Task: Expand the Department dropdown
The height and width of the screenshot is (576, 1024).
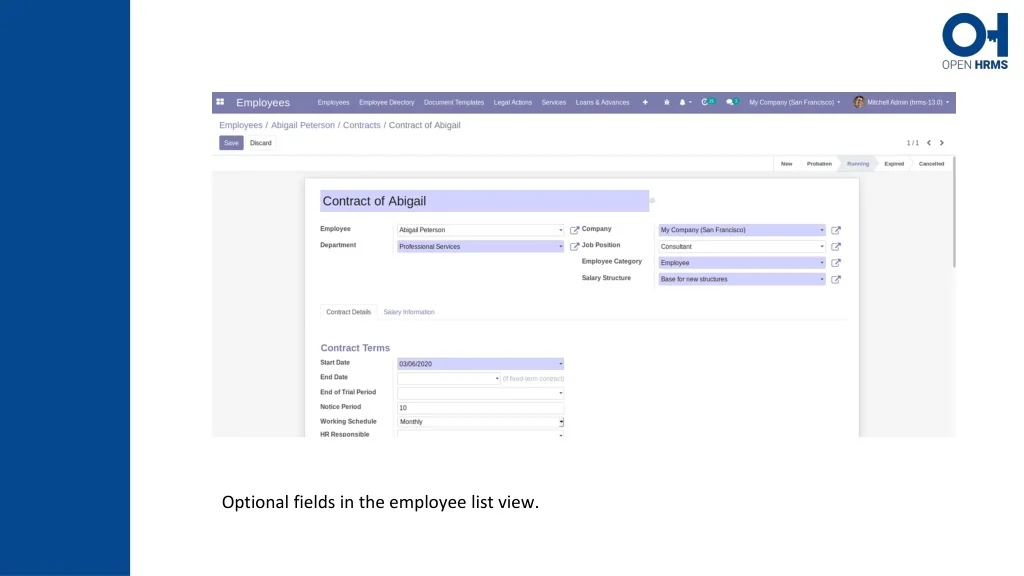Action: tap(560, 246)
